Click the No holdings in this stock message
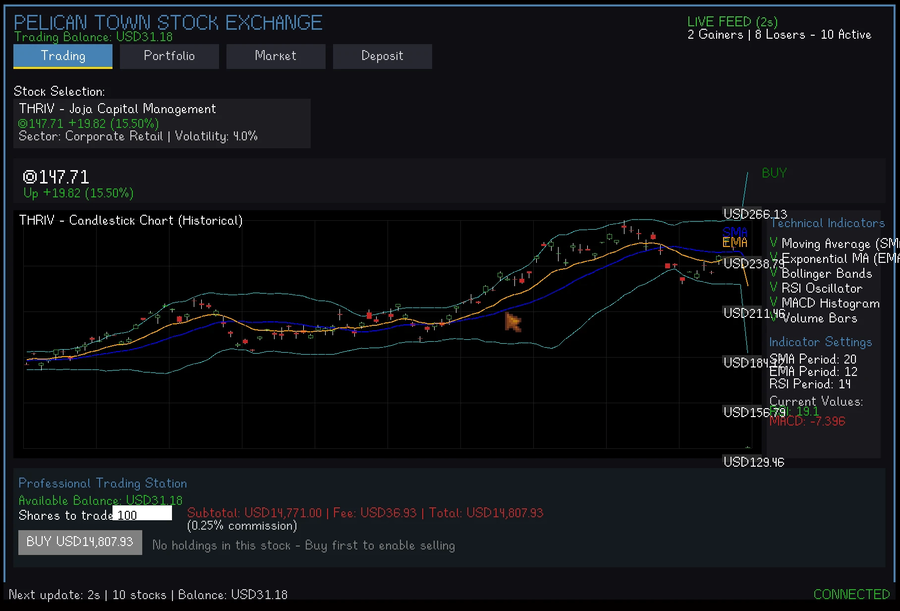Image resolution: width=900 pixels, height=611 pixels. tap(304, 546)
